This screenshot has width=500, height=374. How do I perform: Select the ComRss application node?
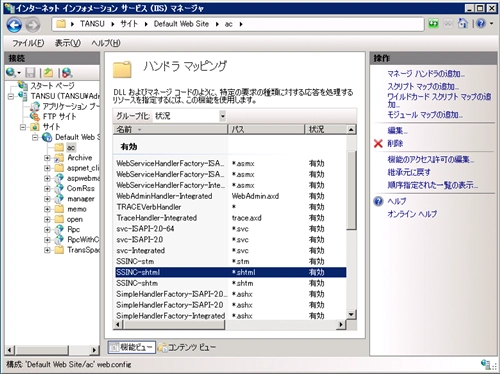(x=81, y=188)
